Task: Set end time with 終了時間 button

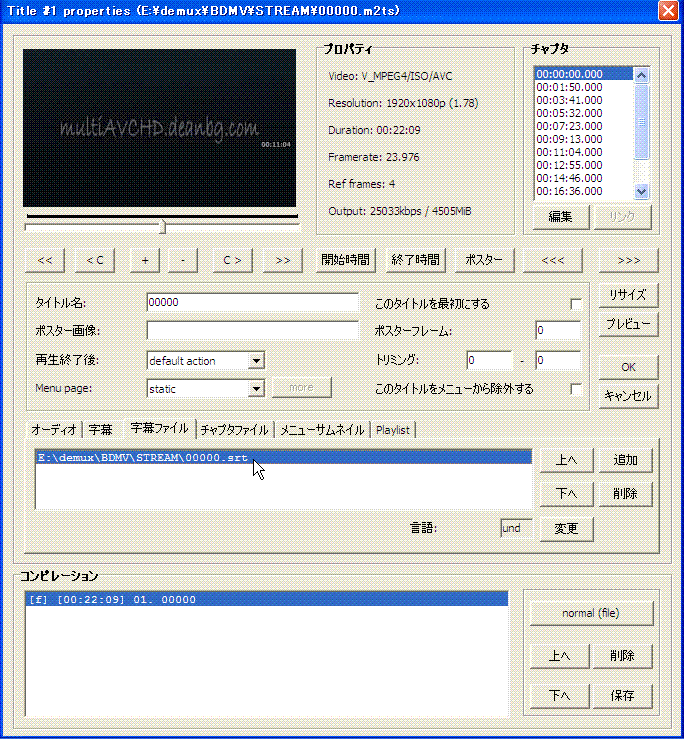Action: coord(415,260)
